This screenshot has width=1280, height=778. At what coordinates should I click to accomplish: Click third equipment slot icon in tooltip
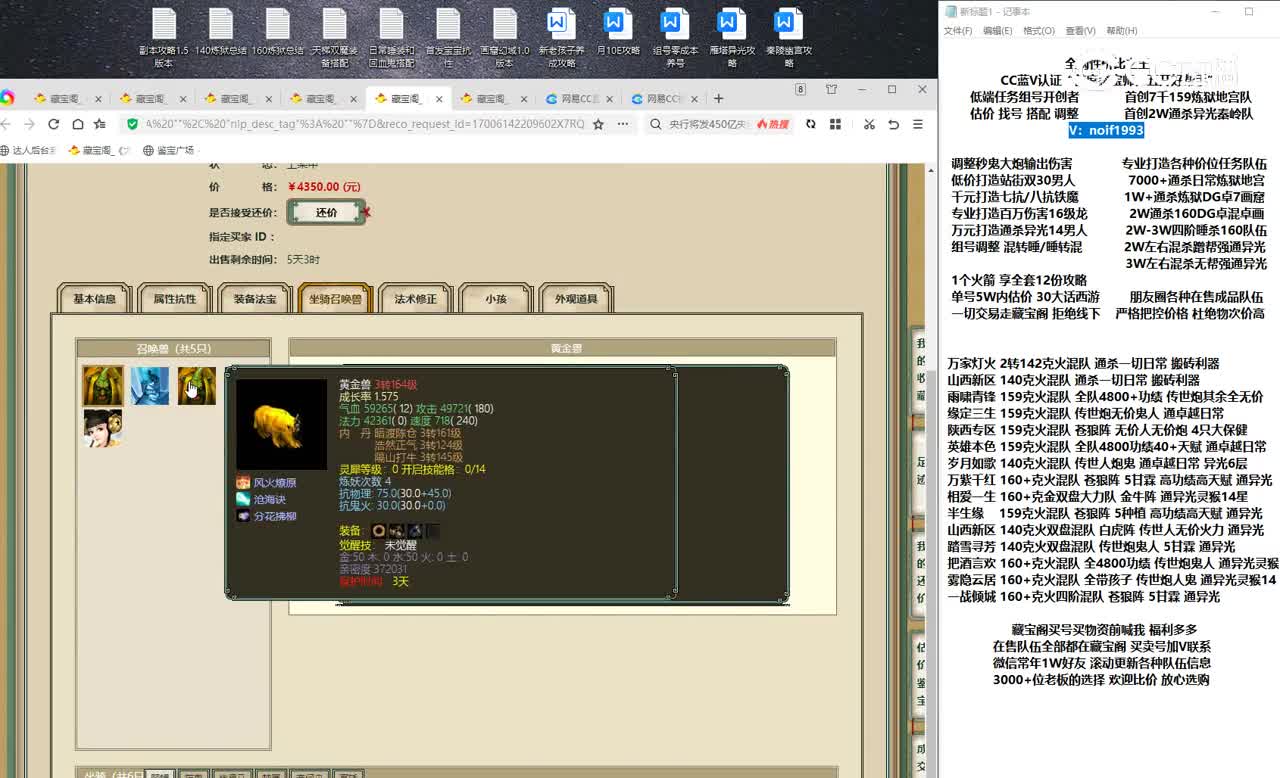[415, 531]
